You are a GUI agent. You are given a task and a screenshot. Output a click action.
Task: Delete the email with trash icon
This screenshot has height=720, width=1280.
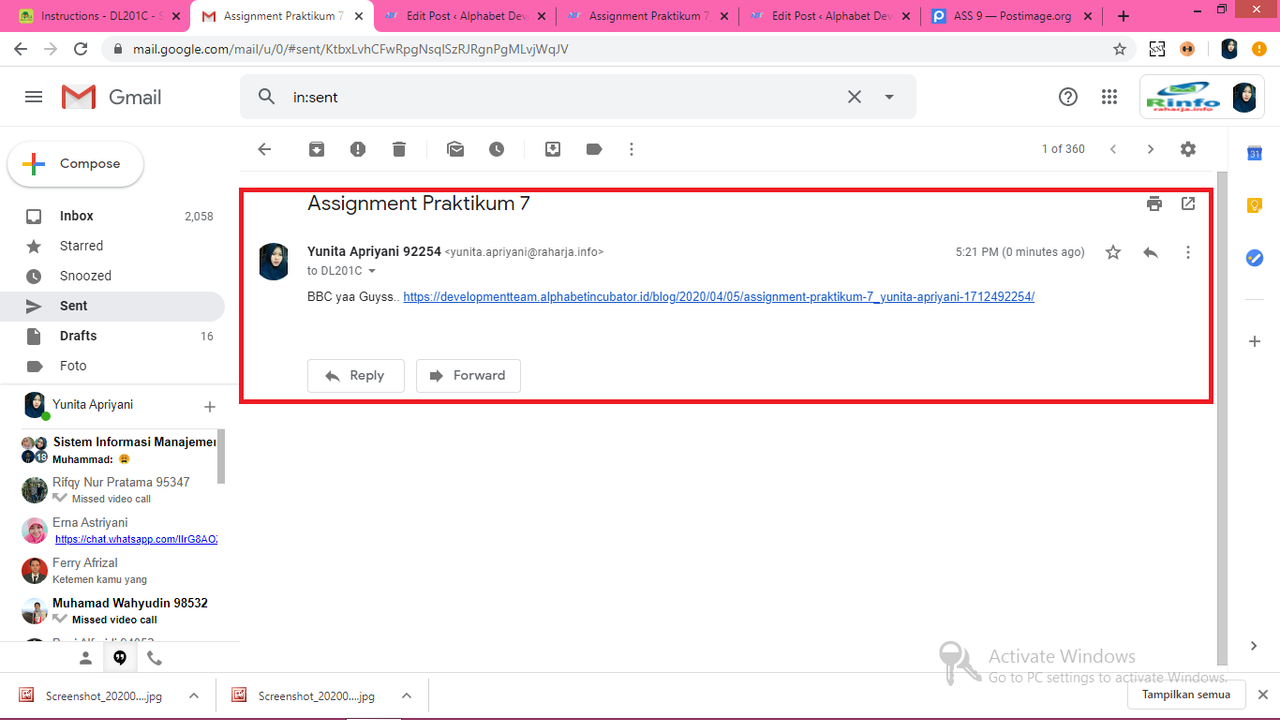[399, 149]
